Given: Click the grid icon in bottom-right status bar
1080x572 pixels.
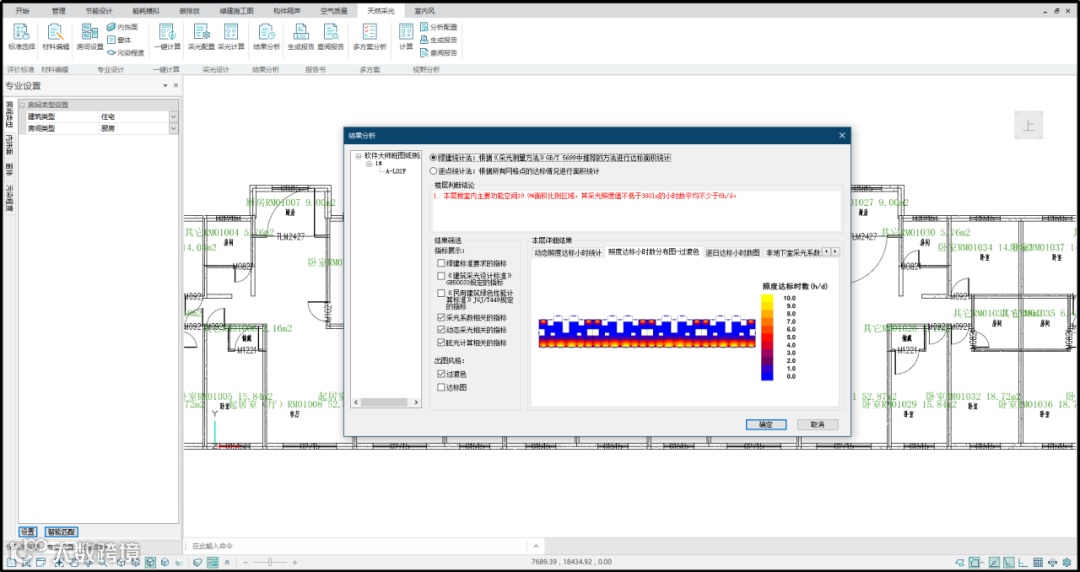Looking at the screenshot, I should pos(1037,562).
